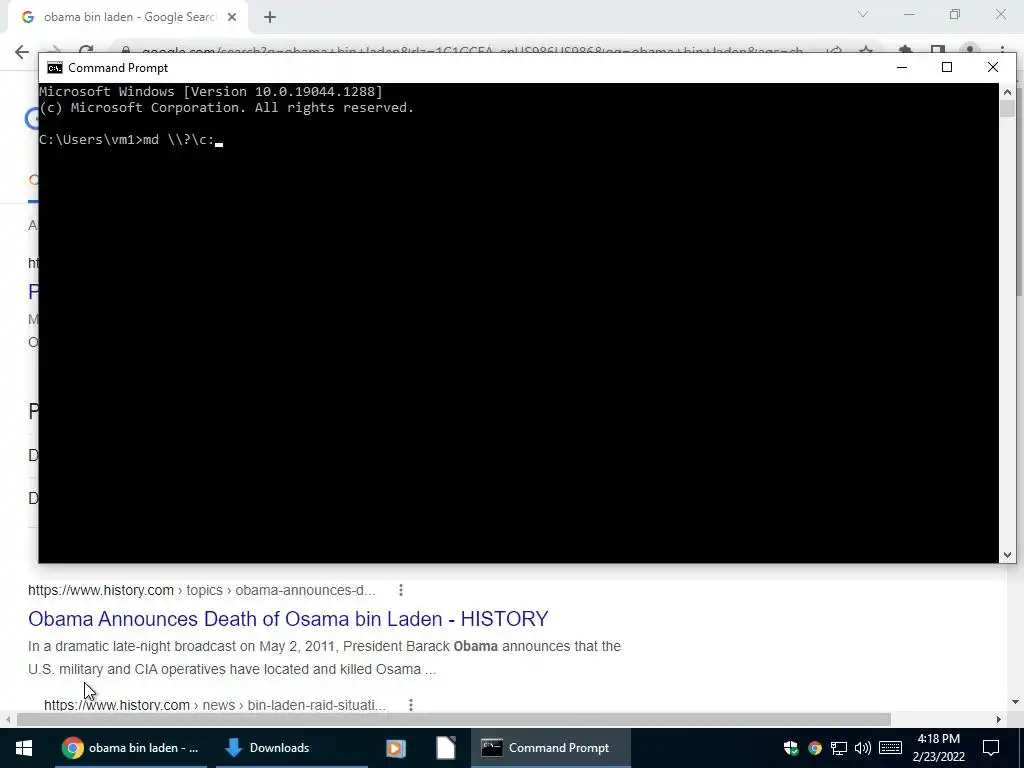Open network status tray icon
This screenshot has height=768, width=1024.
839,748
